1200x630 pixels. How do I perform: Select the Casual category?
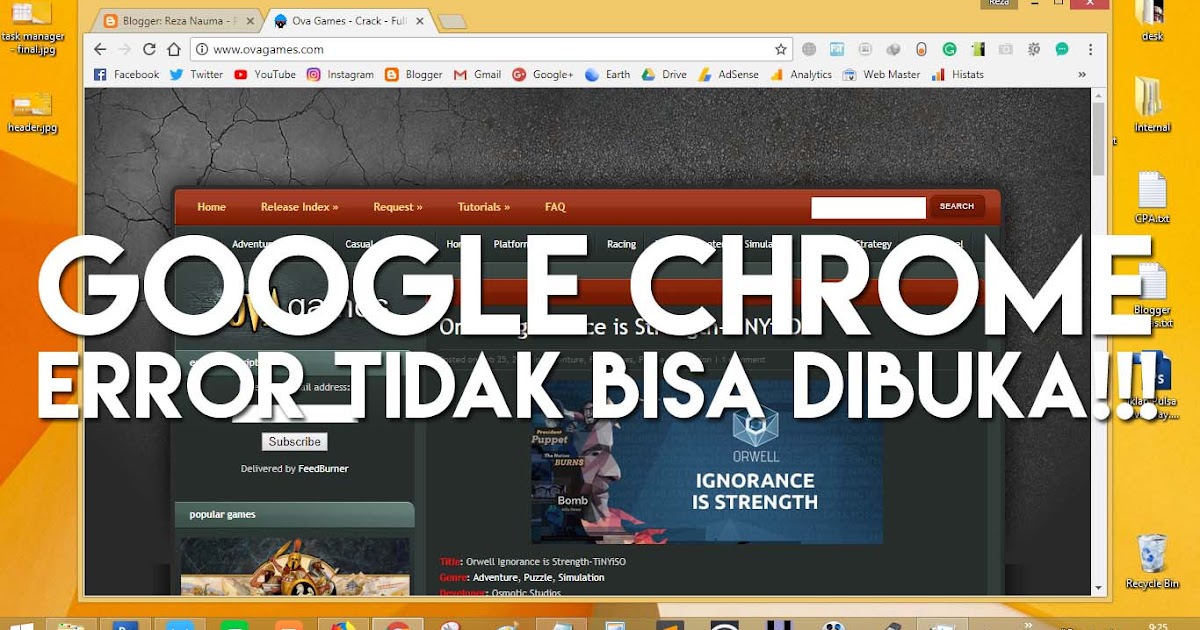point(359,244)
